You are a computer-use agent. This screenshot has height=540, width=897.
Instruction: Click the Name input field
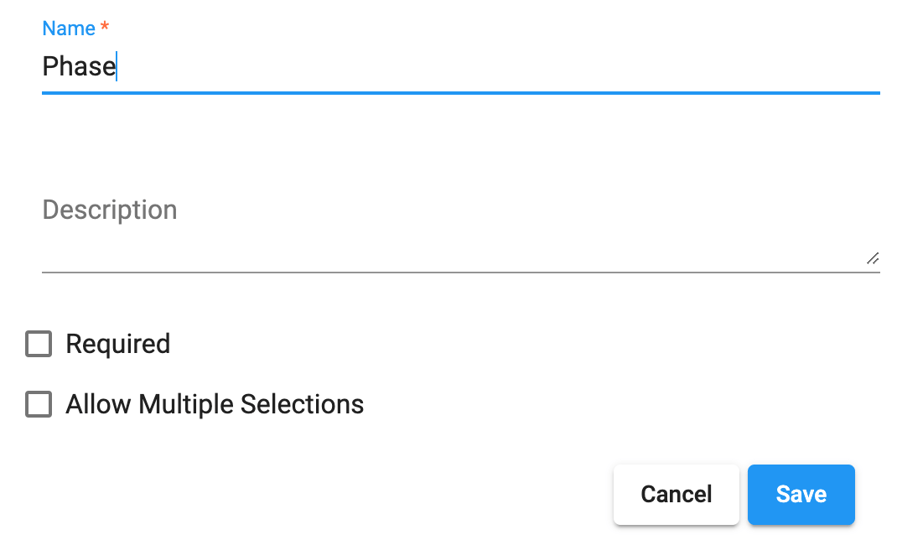[x=460, y=67]
